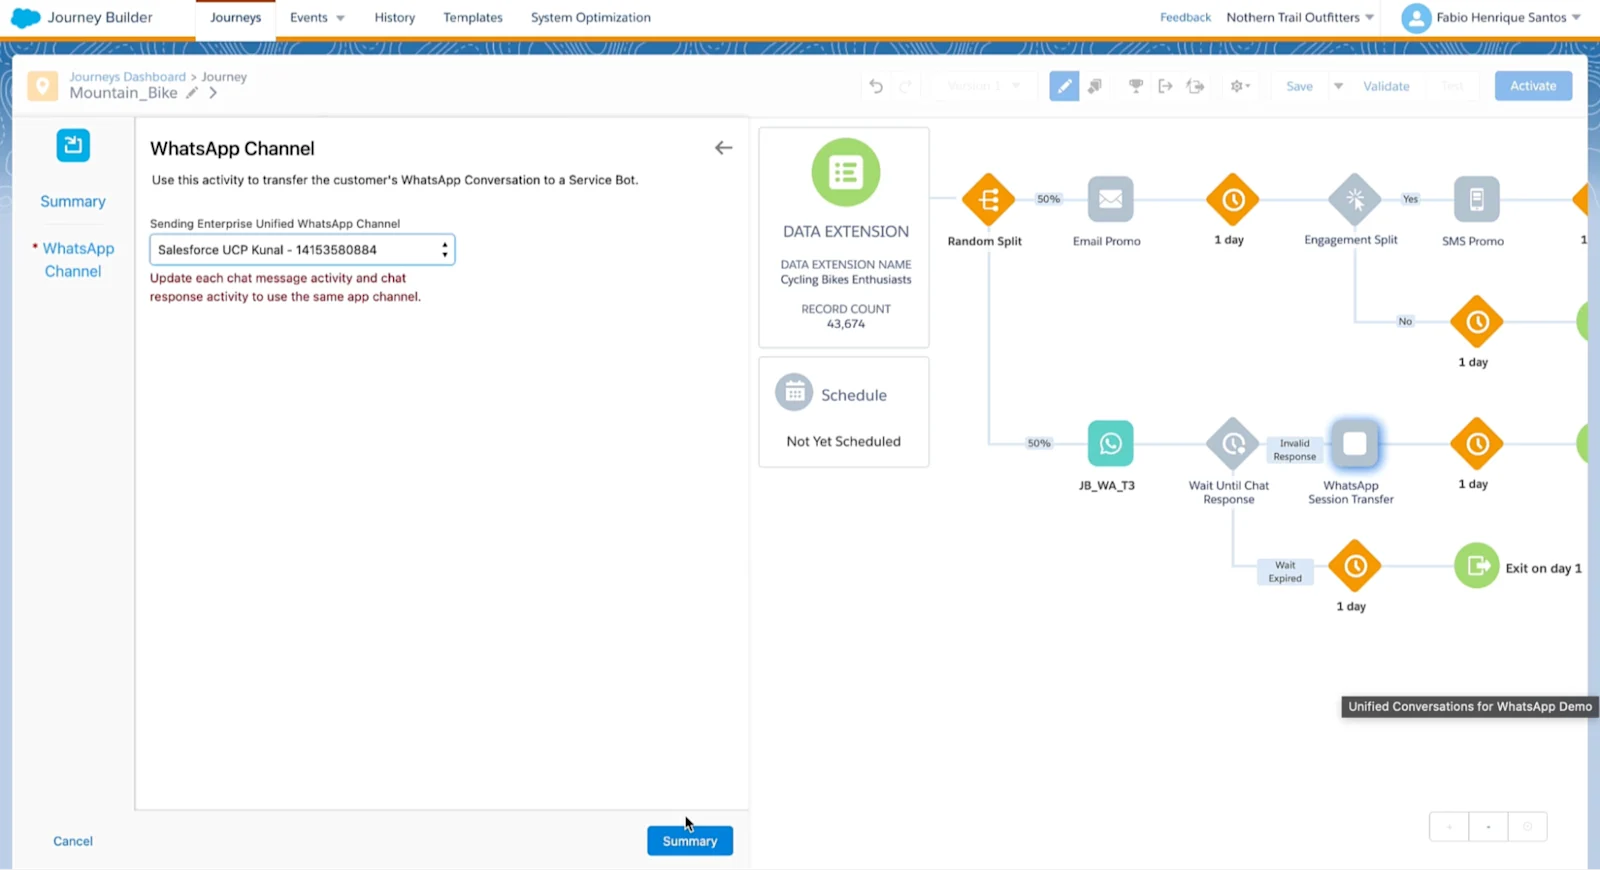Open the Schedule card
This screenshot has height=870, width=1600.
click(x=844, y=412)
